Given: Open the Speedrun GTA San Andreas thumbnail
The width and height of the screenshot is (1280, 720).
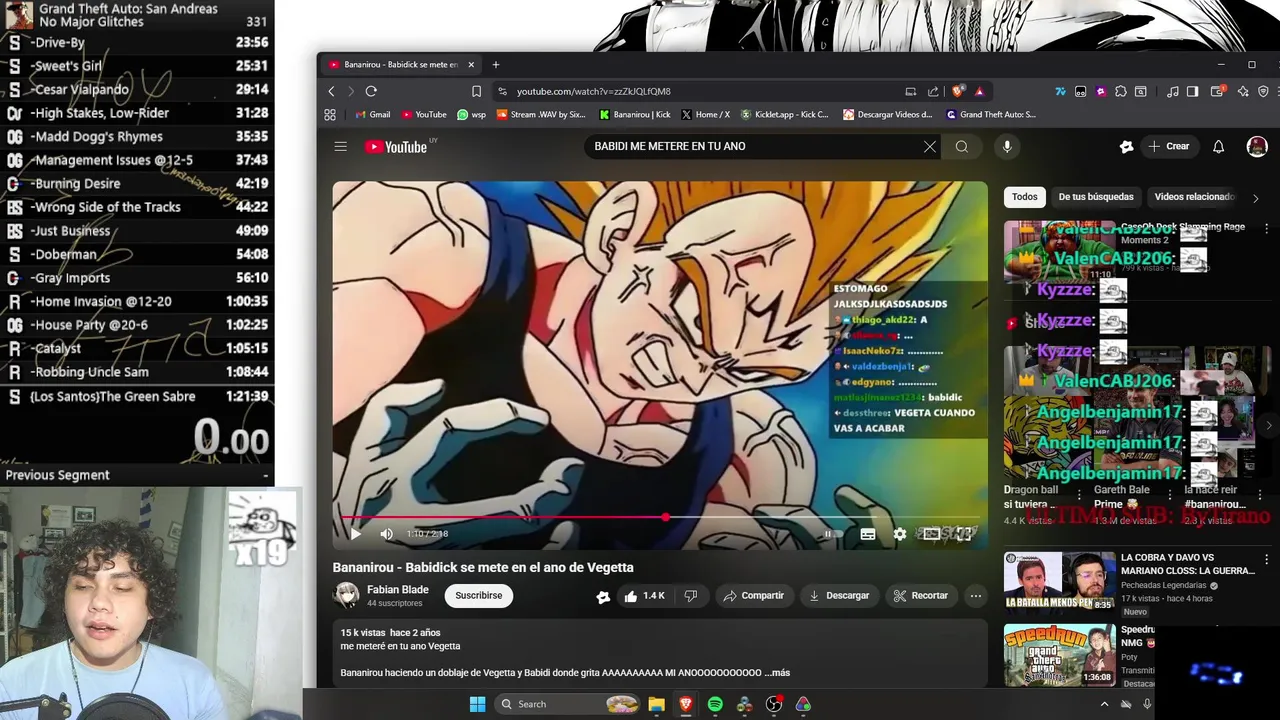Looking at the screenshot, I should [x=1059, y=655].
